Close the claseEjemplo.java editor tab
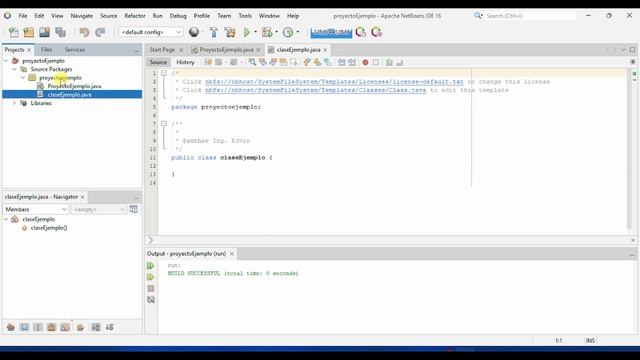The image size is (640, 360). tap(325, 49)
